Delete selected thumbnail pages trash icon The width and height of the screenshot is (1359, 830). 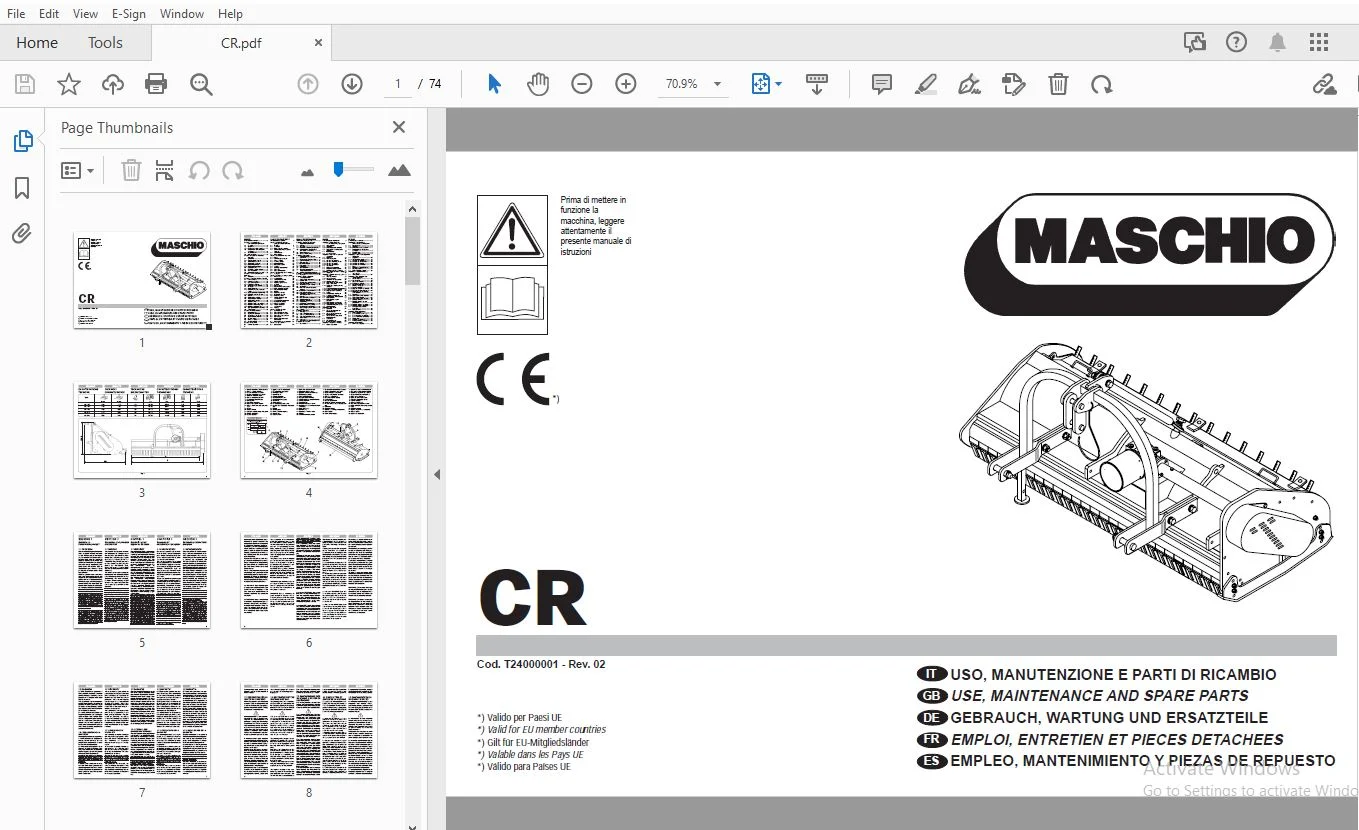[x=131, y=170]
